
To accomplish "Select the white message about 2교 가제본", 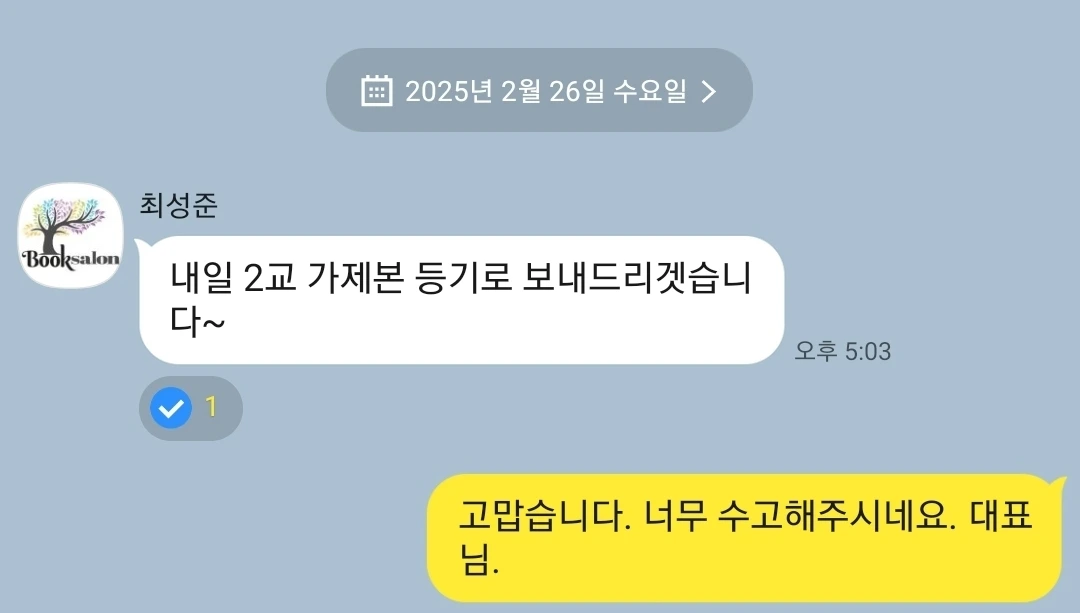I will click(x=461, y=300).
